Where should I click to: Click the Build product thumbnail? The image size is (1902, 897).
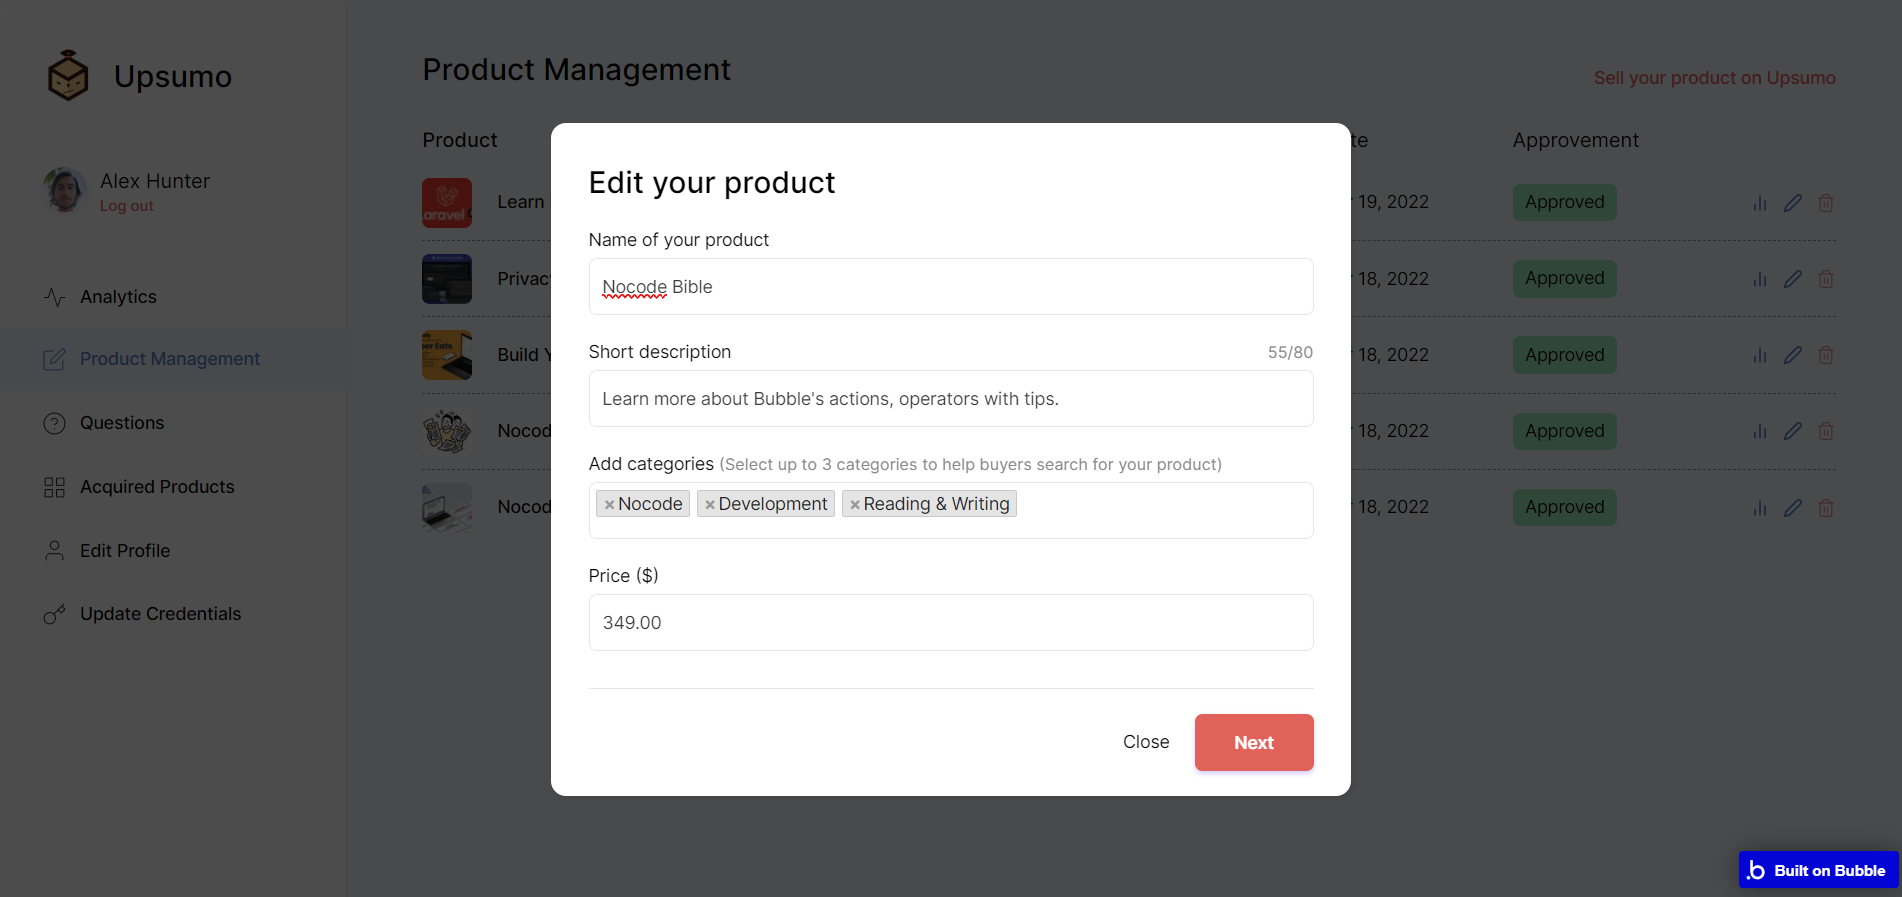(447, 355)
